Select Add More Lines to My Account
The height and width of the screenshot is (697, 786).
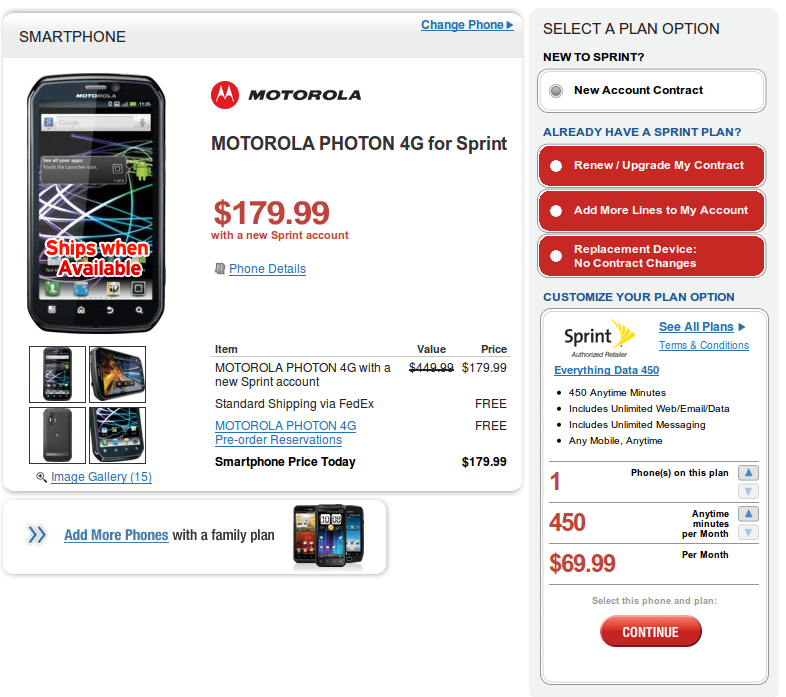557,211
